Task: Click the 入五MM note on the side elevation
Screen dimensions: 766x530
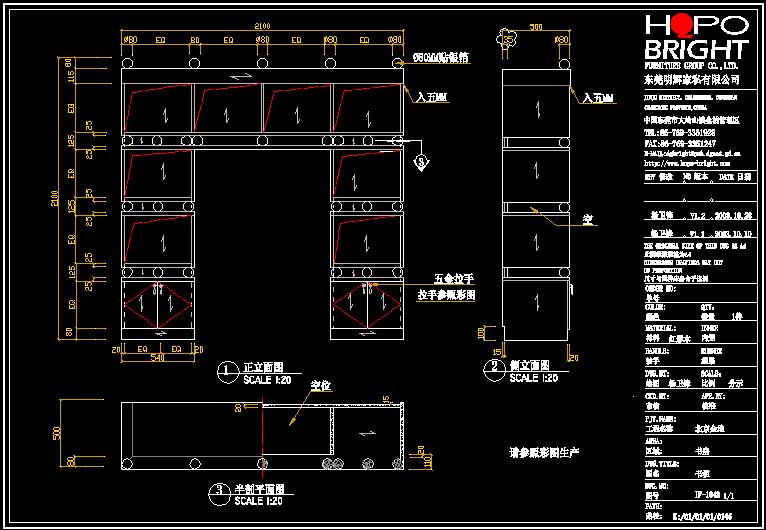Action: (599, 98)
